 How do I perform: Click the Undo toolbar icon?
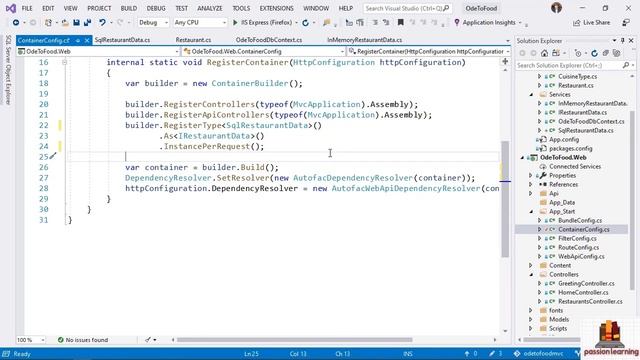(102, 23)
